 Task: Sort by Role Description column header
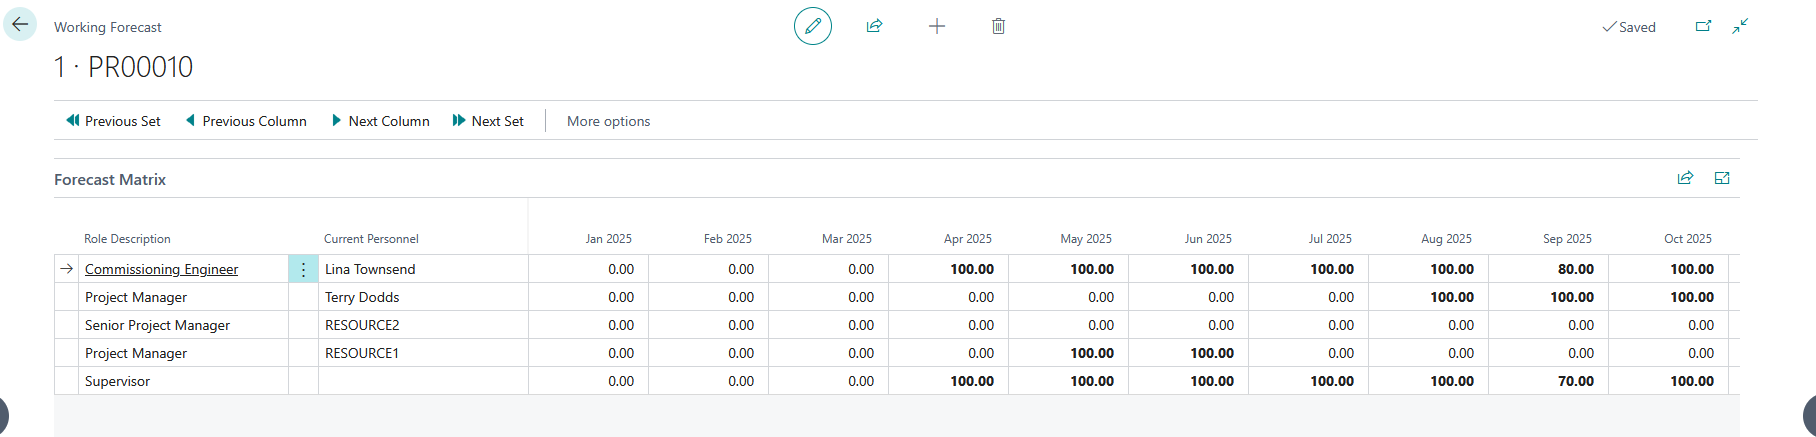pos(127,239)
